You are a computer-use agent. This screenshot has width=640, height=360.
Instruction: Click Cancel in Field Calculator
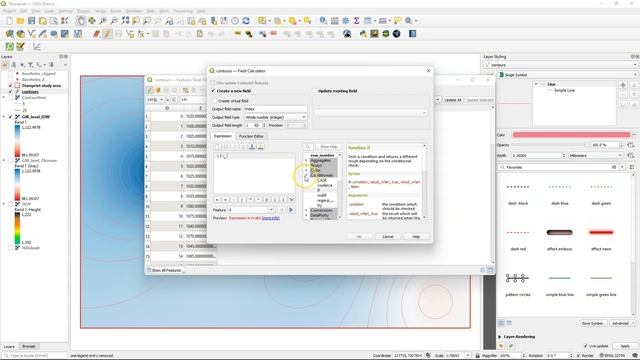click(387, 236)
